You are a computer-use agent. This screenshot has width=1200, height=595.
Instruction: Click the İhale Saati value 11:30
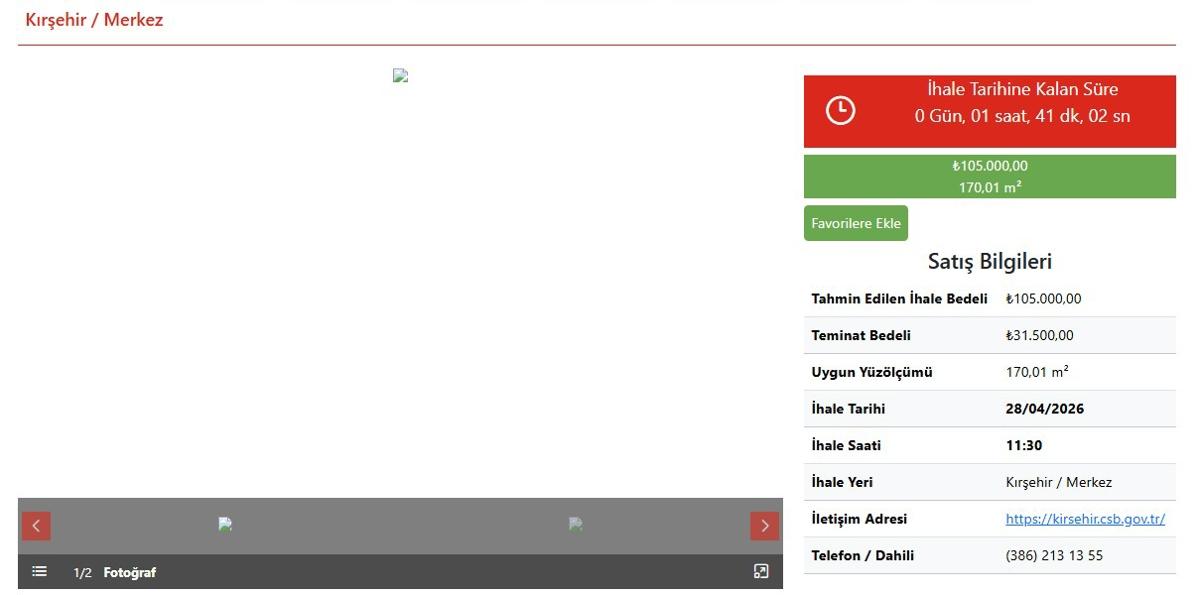(1023, 446)
